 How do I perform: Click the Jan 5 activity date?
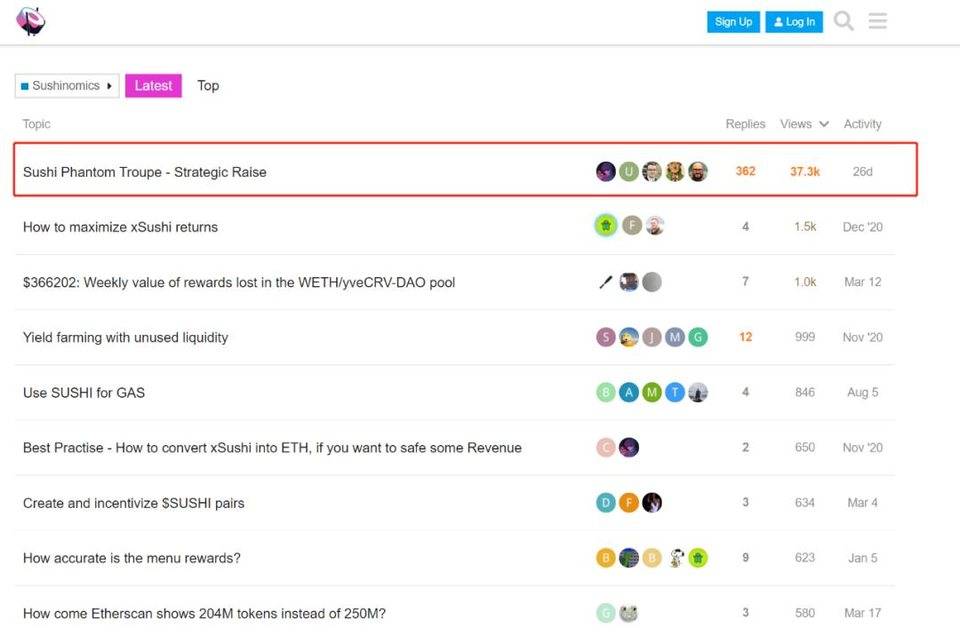point(862,558)
